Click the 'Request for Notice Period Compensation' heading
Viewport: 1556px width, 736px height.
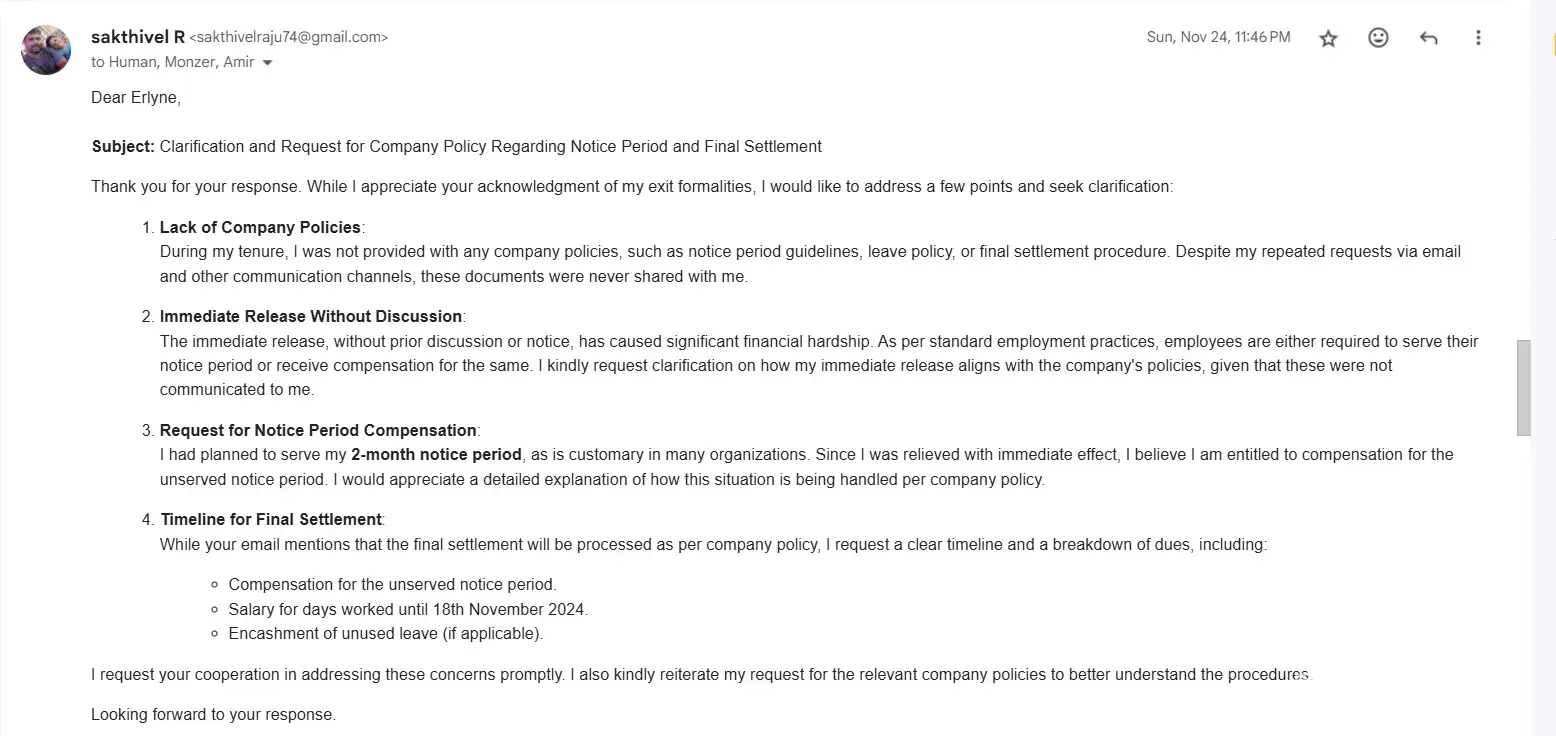coord(318,430)
